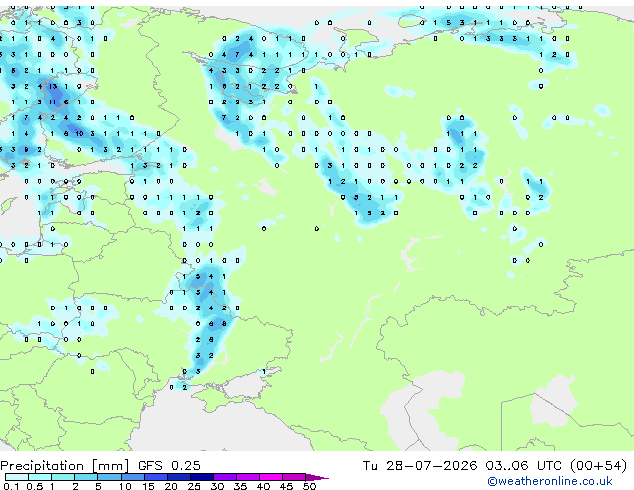Click the 45–50 mm legend color swatch
The width and height of the screenshot is (634, 490).
point(294,477)
